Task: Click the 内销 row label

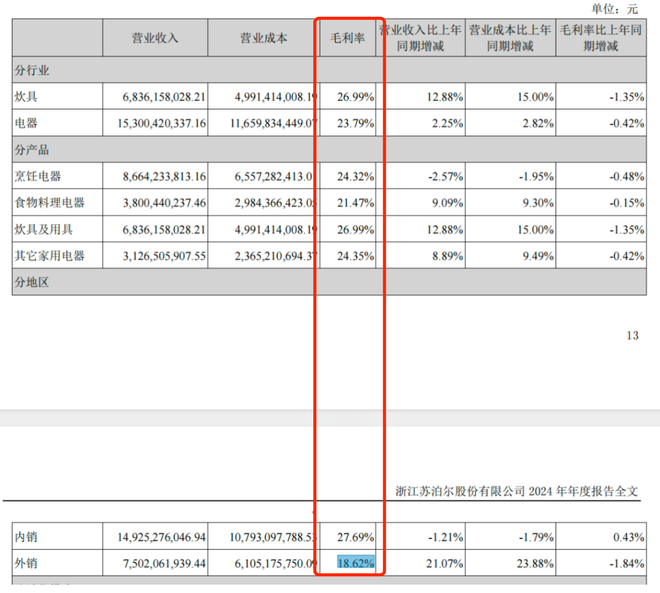Action: coord(30,537)
